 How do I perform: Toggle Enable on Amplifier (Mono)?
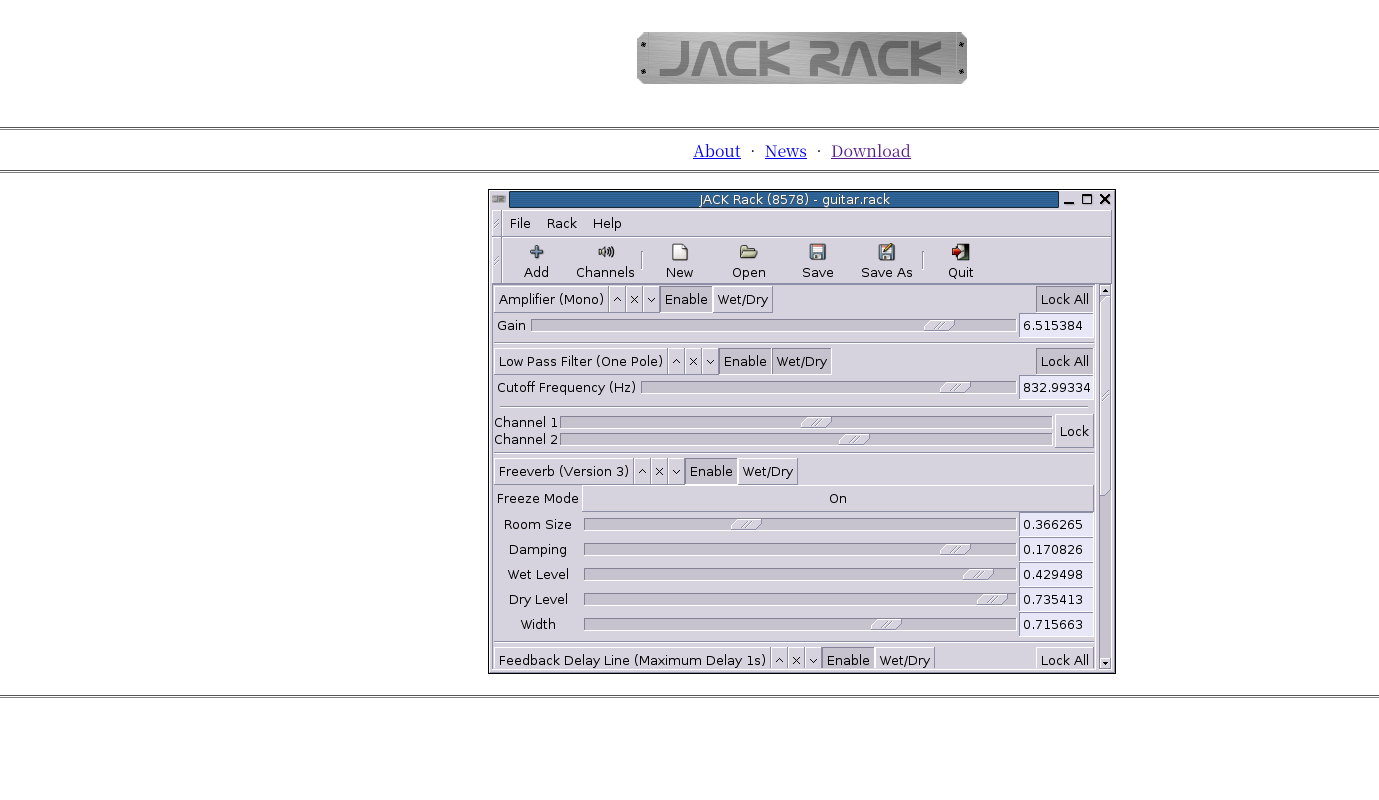point(686,299)
